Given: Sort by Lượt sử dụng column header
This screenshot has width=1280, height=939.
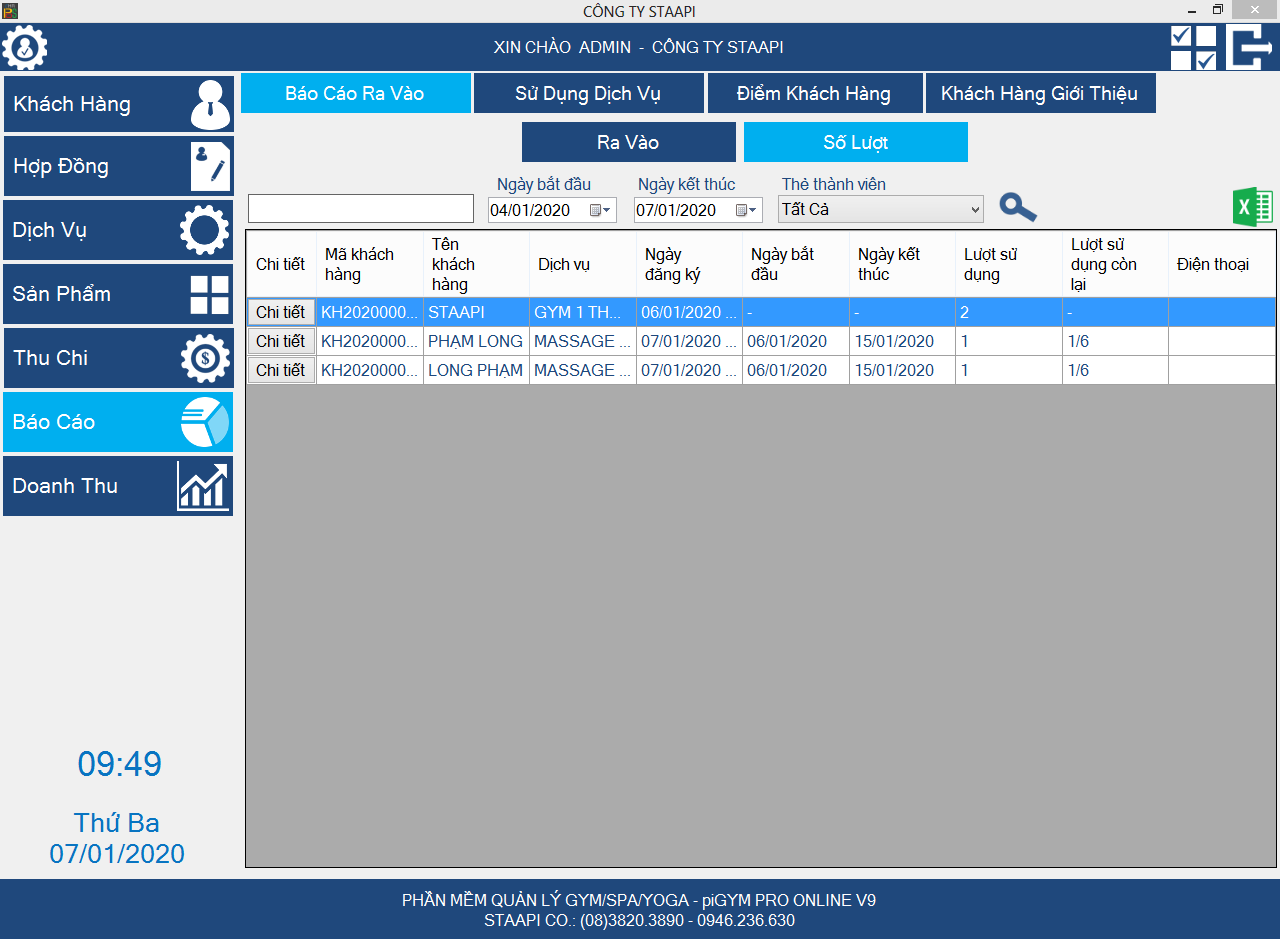Looking at the screenshot, I should click(x=1007, y=265).
